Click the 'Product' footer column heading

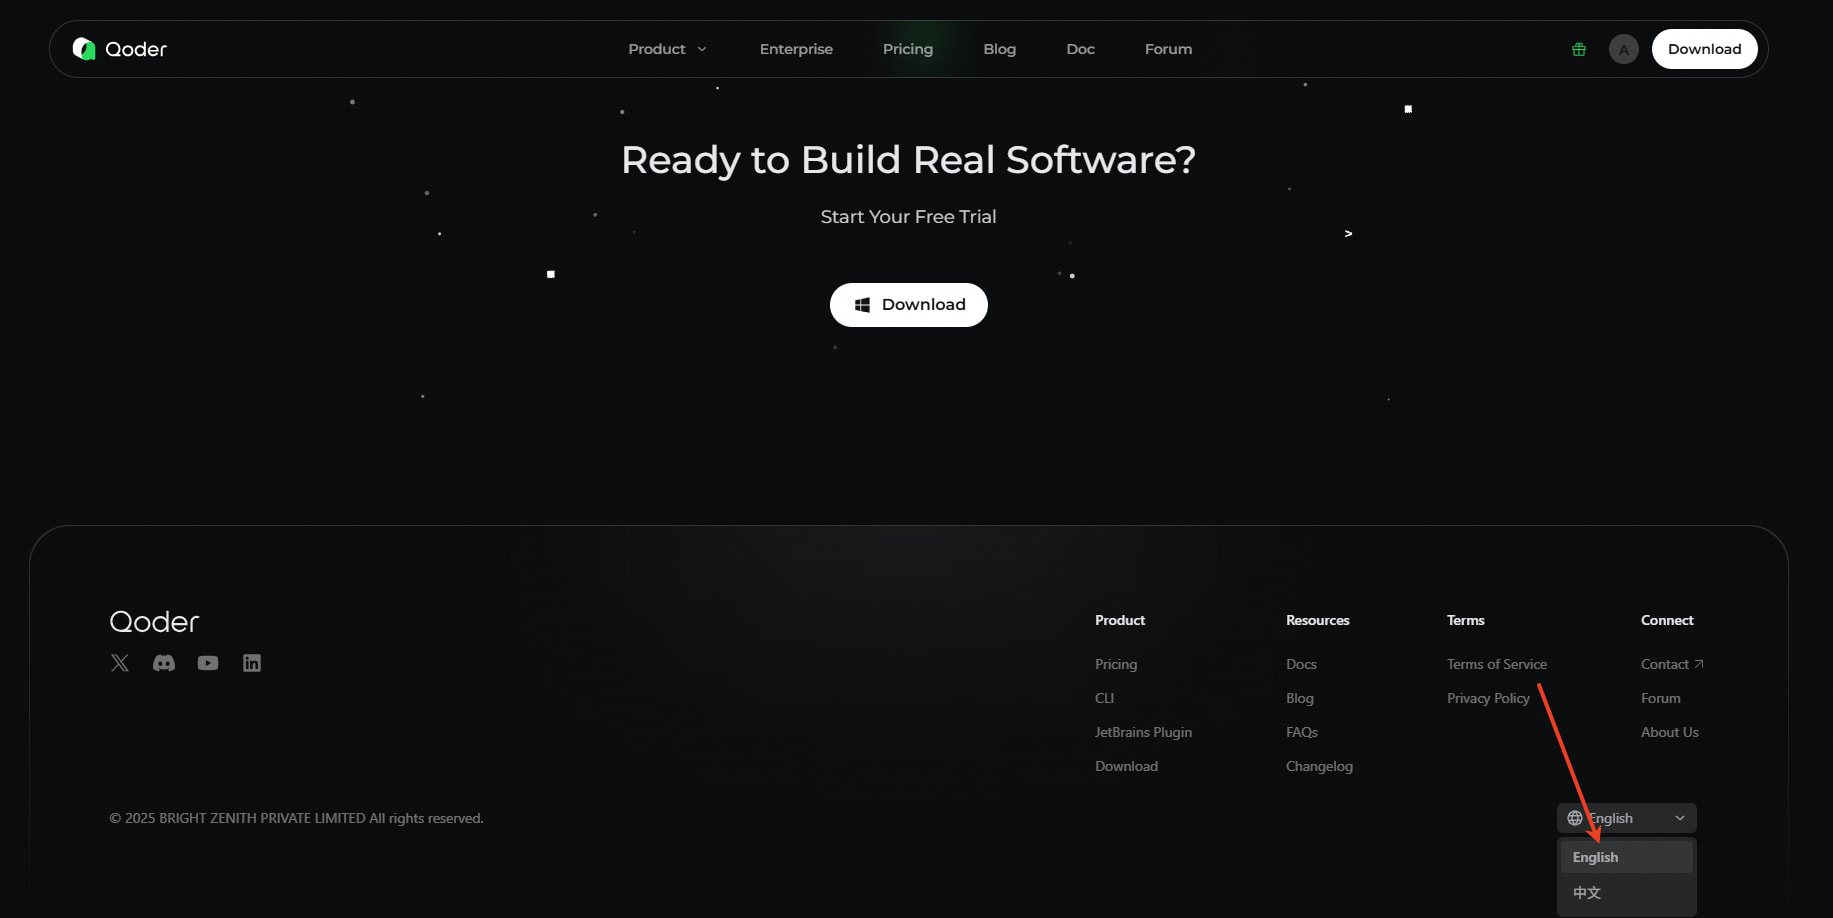[x=1120, y=620]
